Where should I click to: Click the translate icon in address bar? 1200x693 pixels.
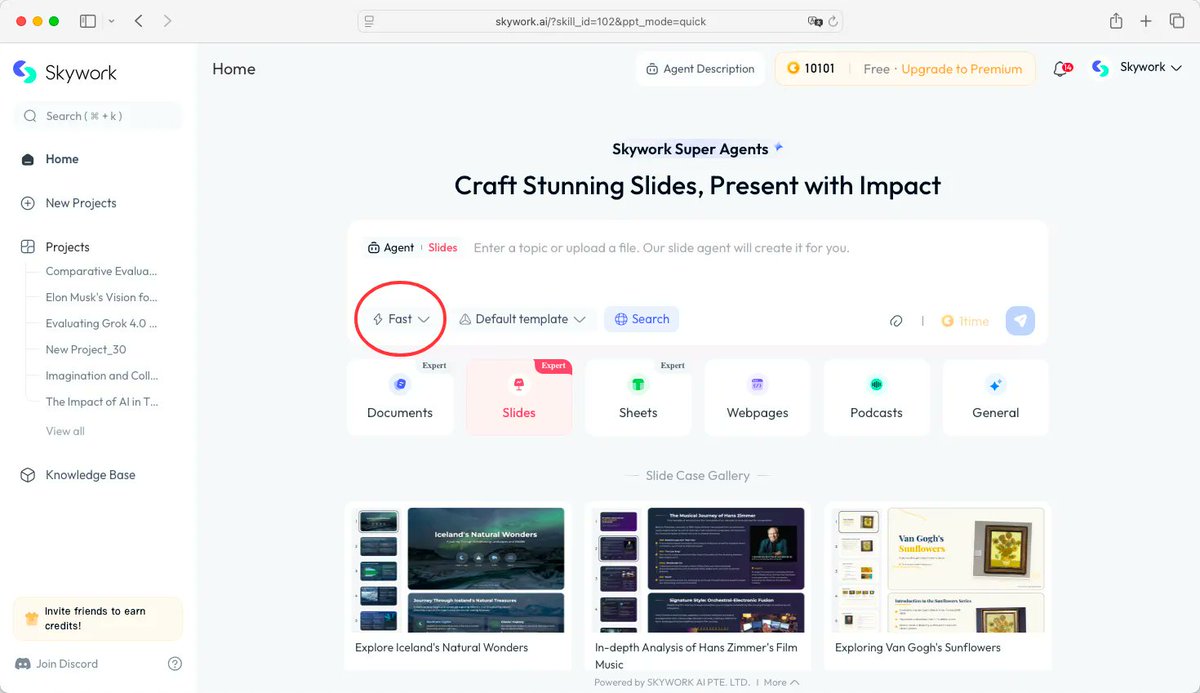815,21
